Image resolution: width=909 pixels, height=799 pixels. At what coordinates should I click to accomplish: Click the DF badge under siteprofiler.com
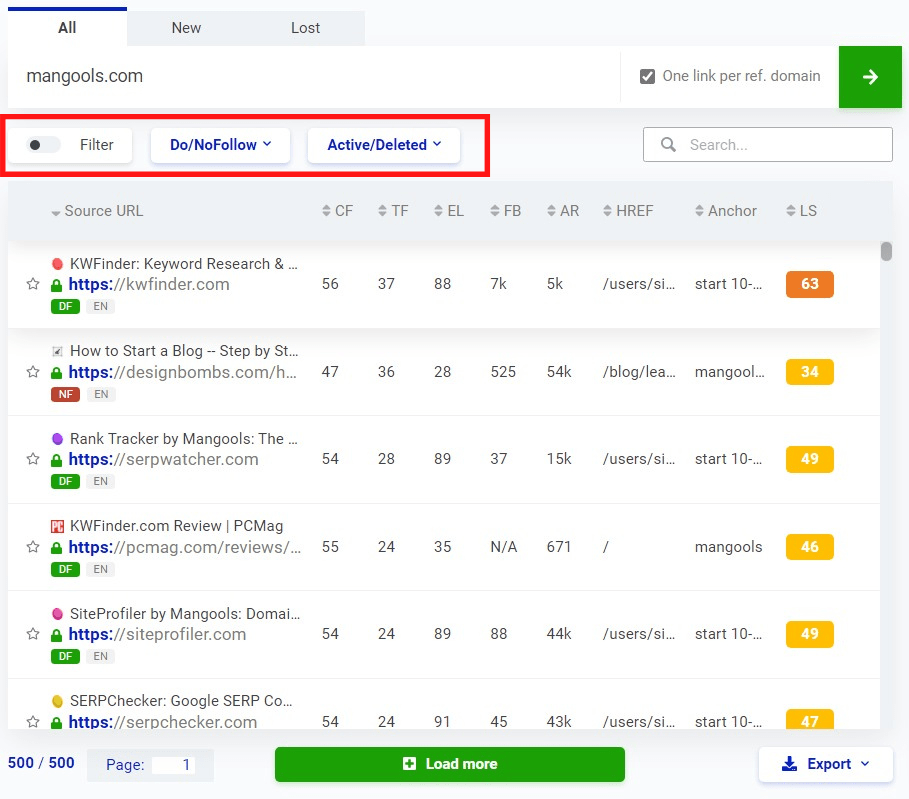pos(66,656)
